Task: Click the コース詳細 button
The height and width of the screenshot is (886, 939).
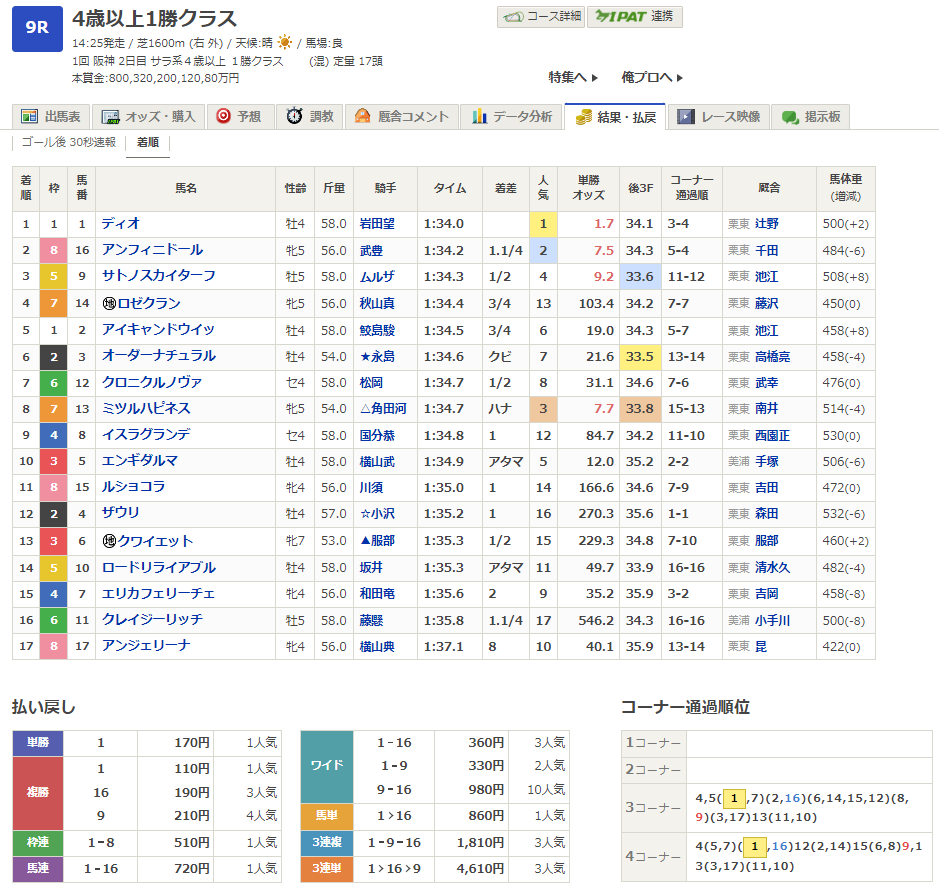Action: pyautogui.click(x=541, y=16)
